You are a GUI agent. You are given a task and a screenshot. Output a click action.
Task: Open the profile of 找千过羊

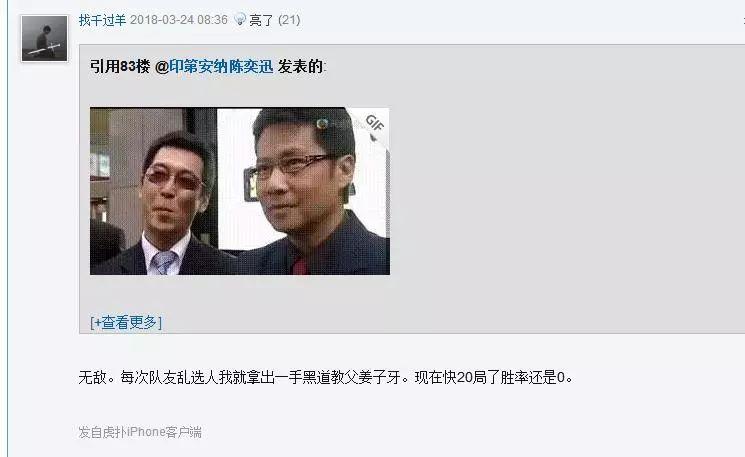(102, 20)
